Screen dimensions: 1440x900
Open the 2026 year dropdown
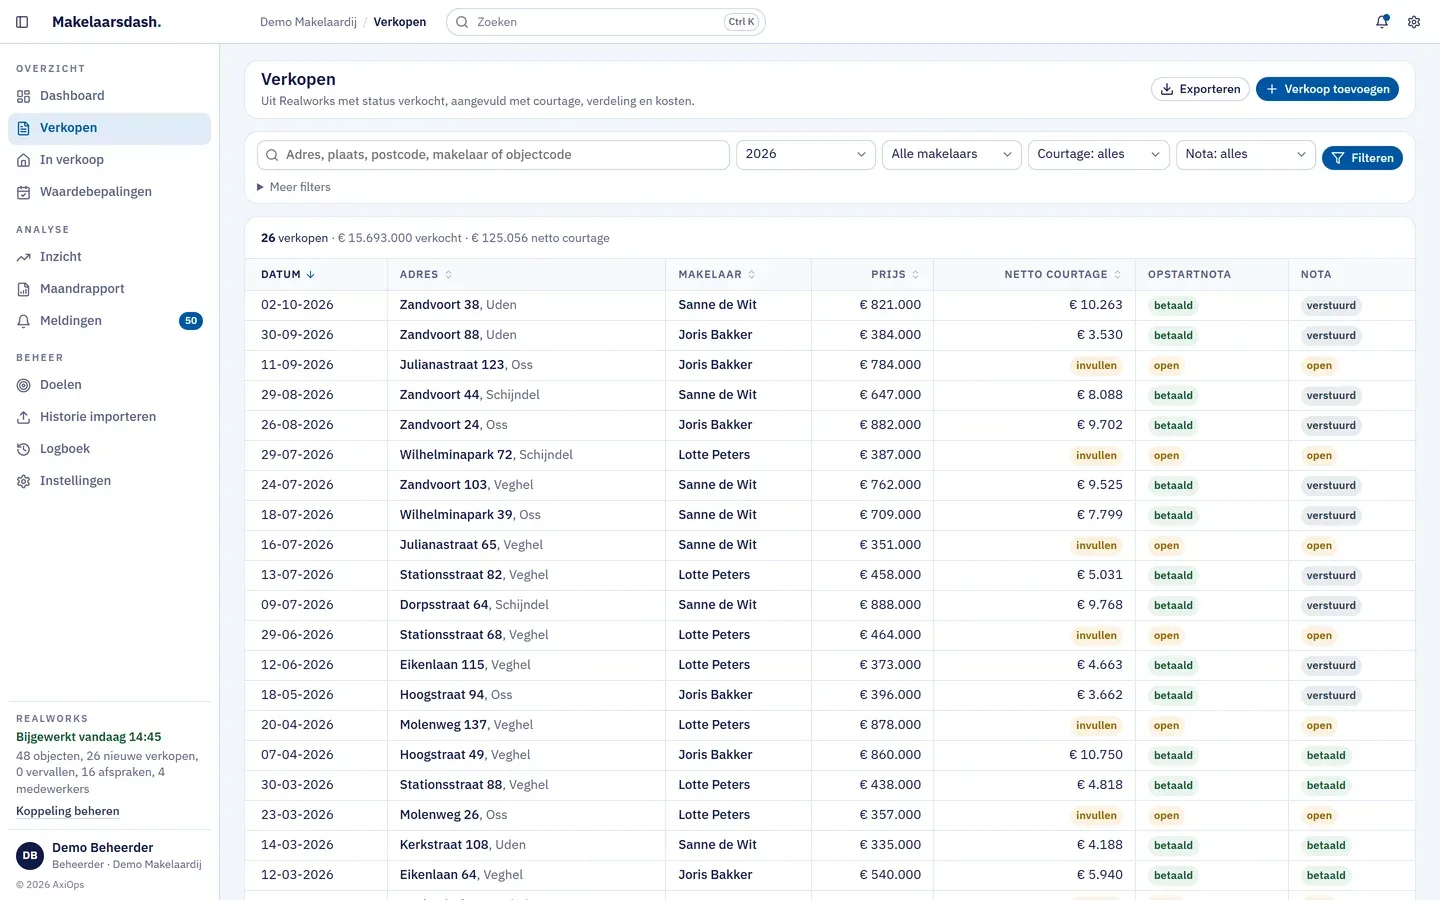(x=806, y=154)
